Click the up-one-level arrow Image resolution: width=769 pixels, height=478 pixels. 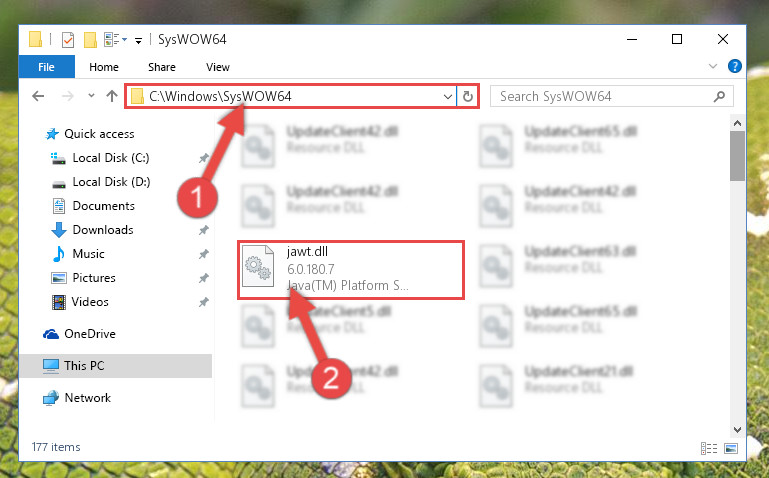coord(112,96)
